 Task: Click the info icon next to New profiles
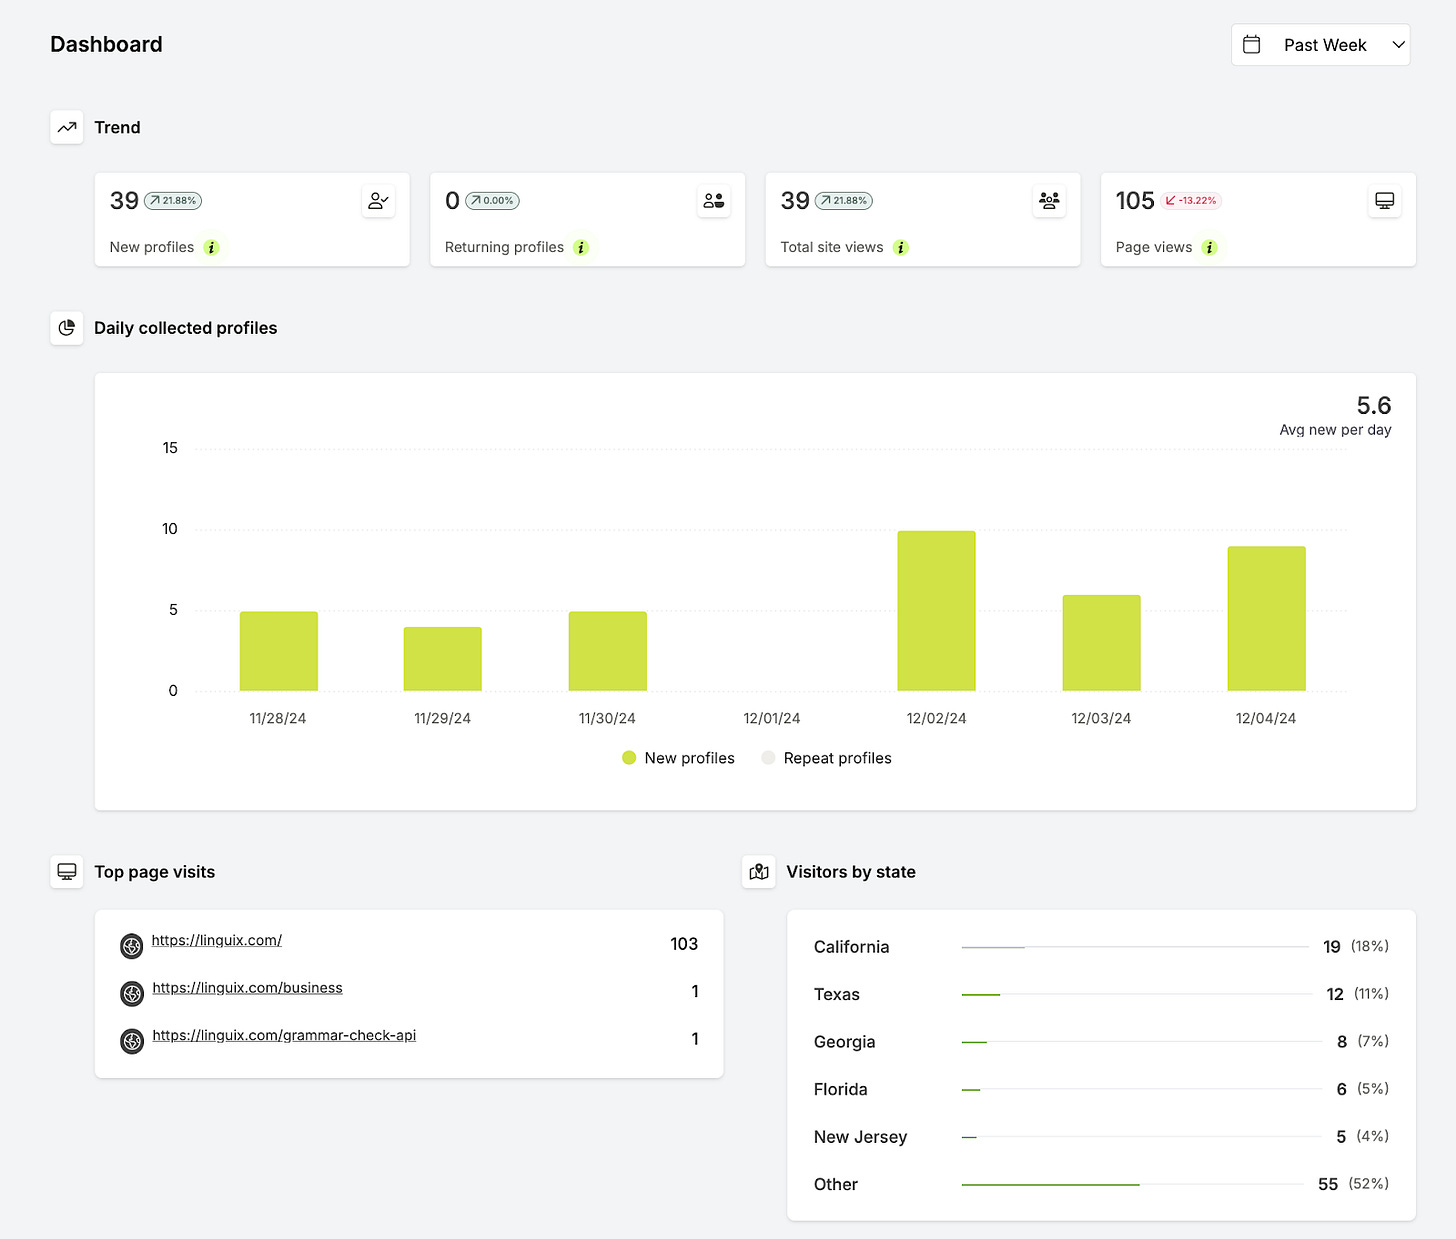point(211,248)
